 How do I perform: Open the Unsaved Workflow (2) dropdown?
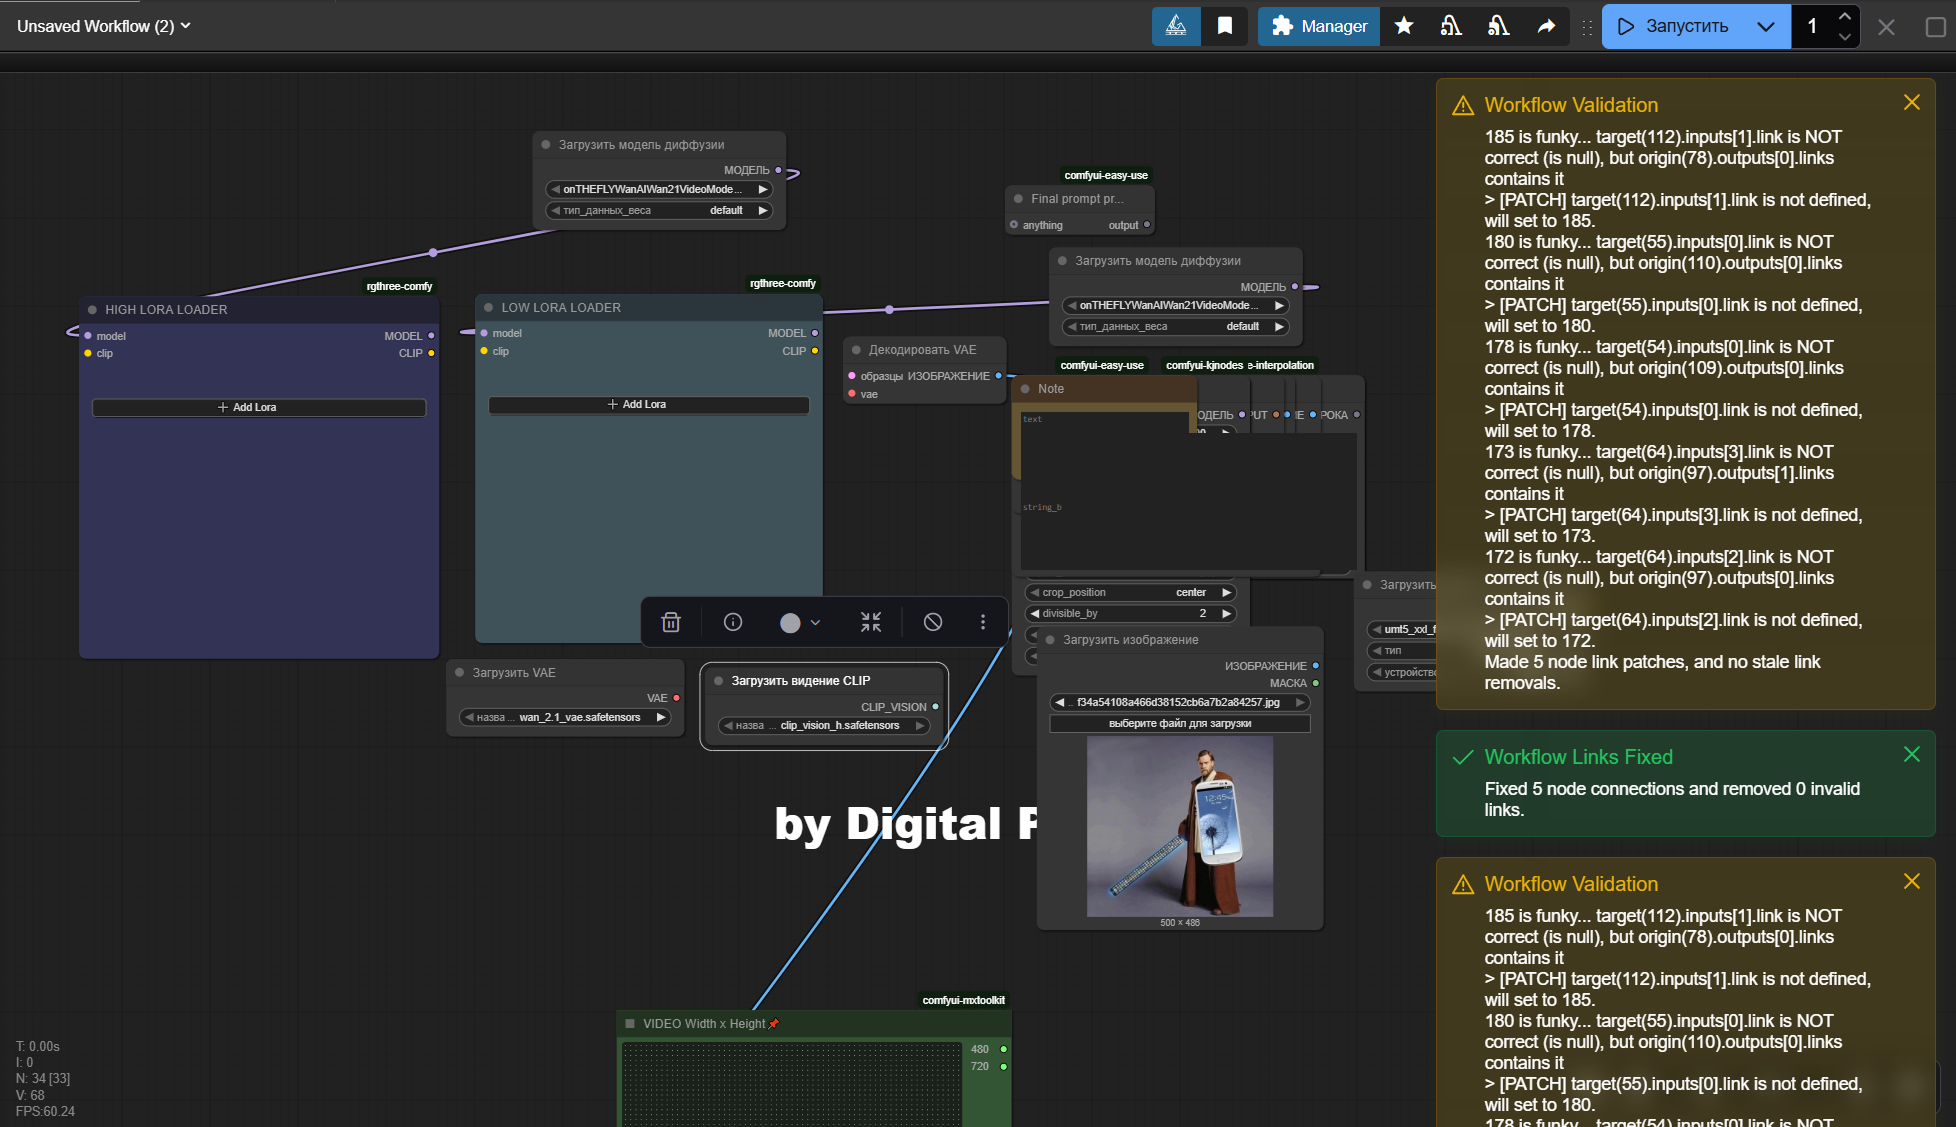click(103, 26)
